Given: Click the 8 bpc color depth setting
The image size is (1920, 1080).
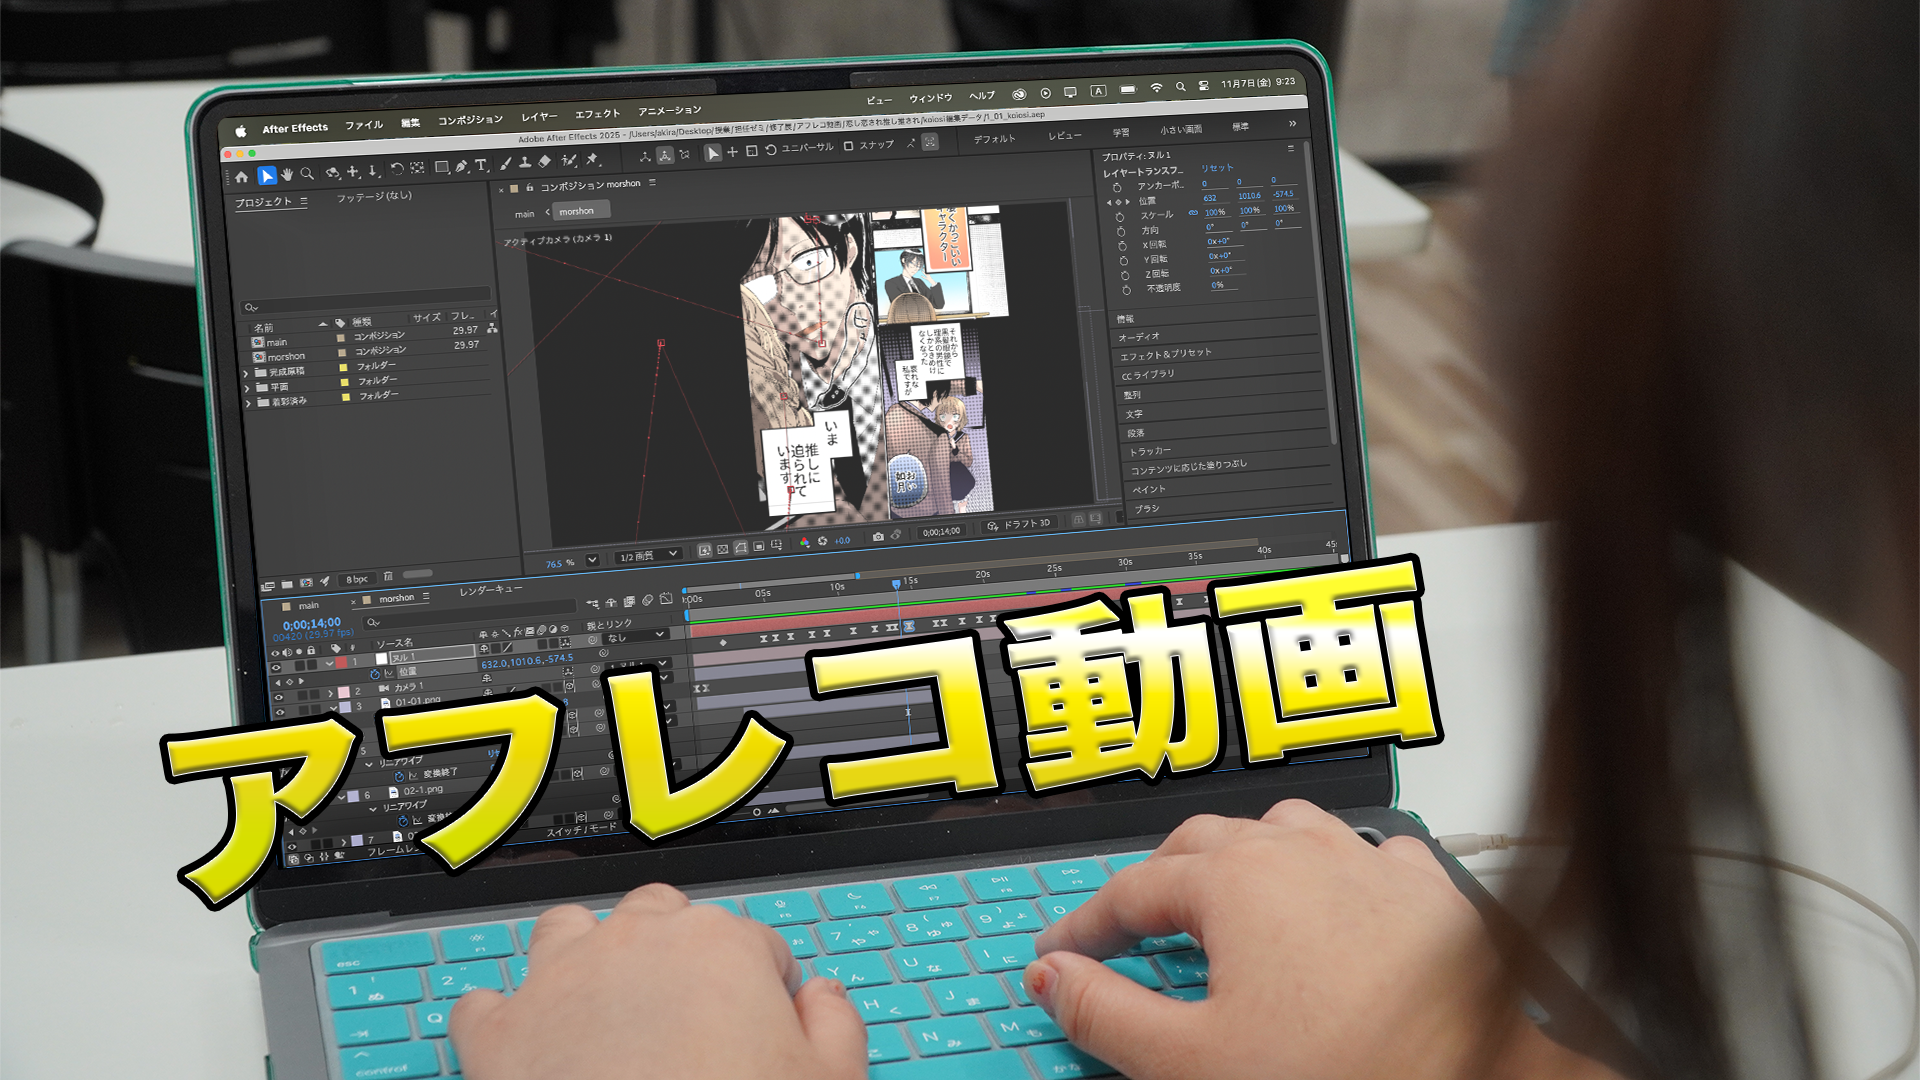Looking at the screenshot, I should pos(356,579).
